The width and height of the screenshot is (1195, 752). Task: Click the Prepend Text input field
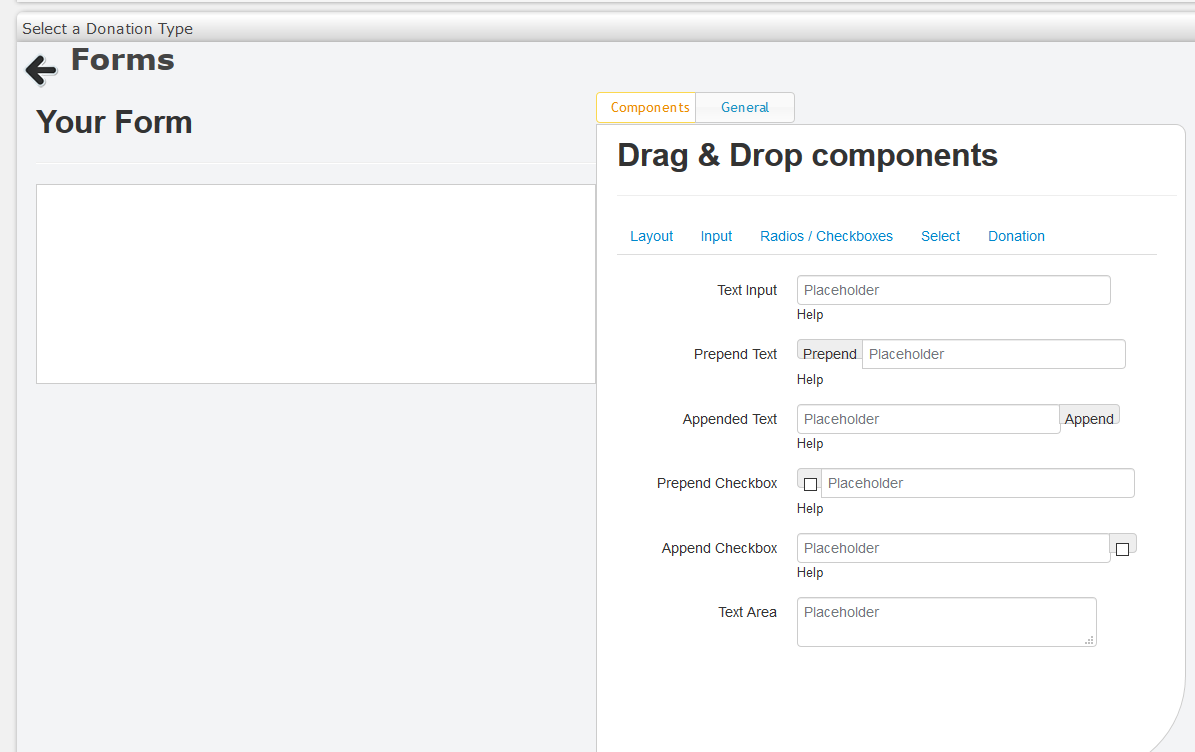(x=994, y=354)
